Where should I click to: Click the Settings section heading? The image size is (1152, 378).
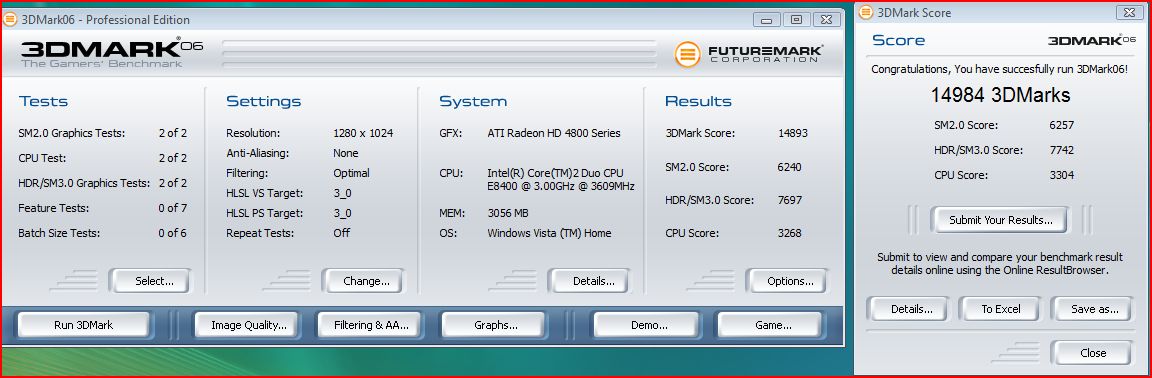[x=264, y=101]
